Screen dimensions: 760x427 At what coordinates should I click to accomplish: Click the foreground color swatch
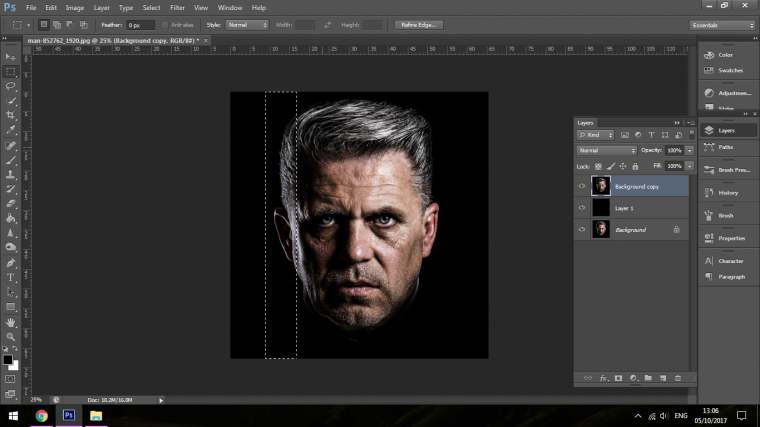pos(7,360)
